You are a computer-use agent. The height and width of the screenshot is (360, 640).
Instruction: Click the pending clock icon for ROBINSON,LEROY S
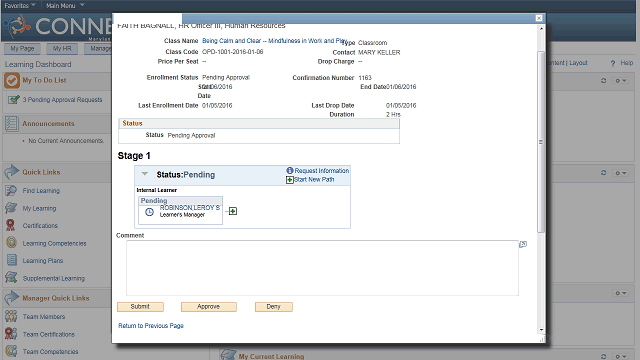click(149, 212)
